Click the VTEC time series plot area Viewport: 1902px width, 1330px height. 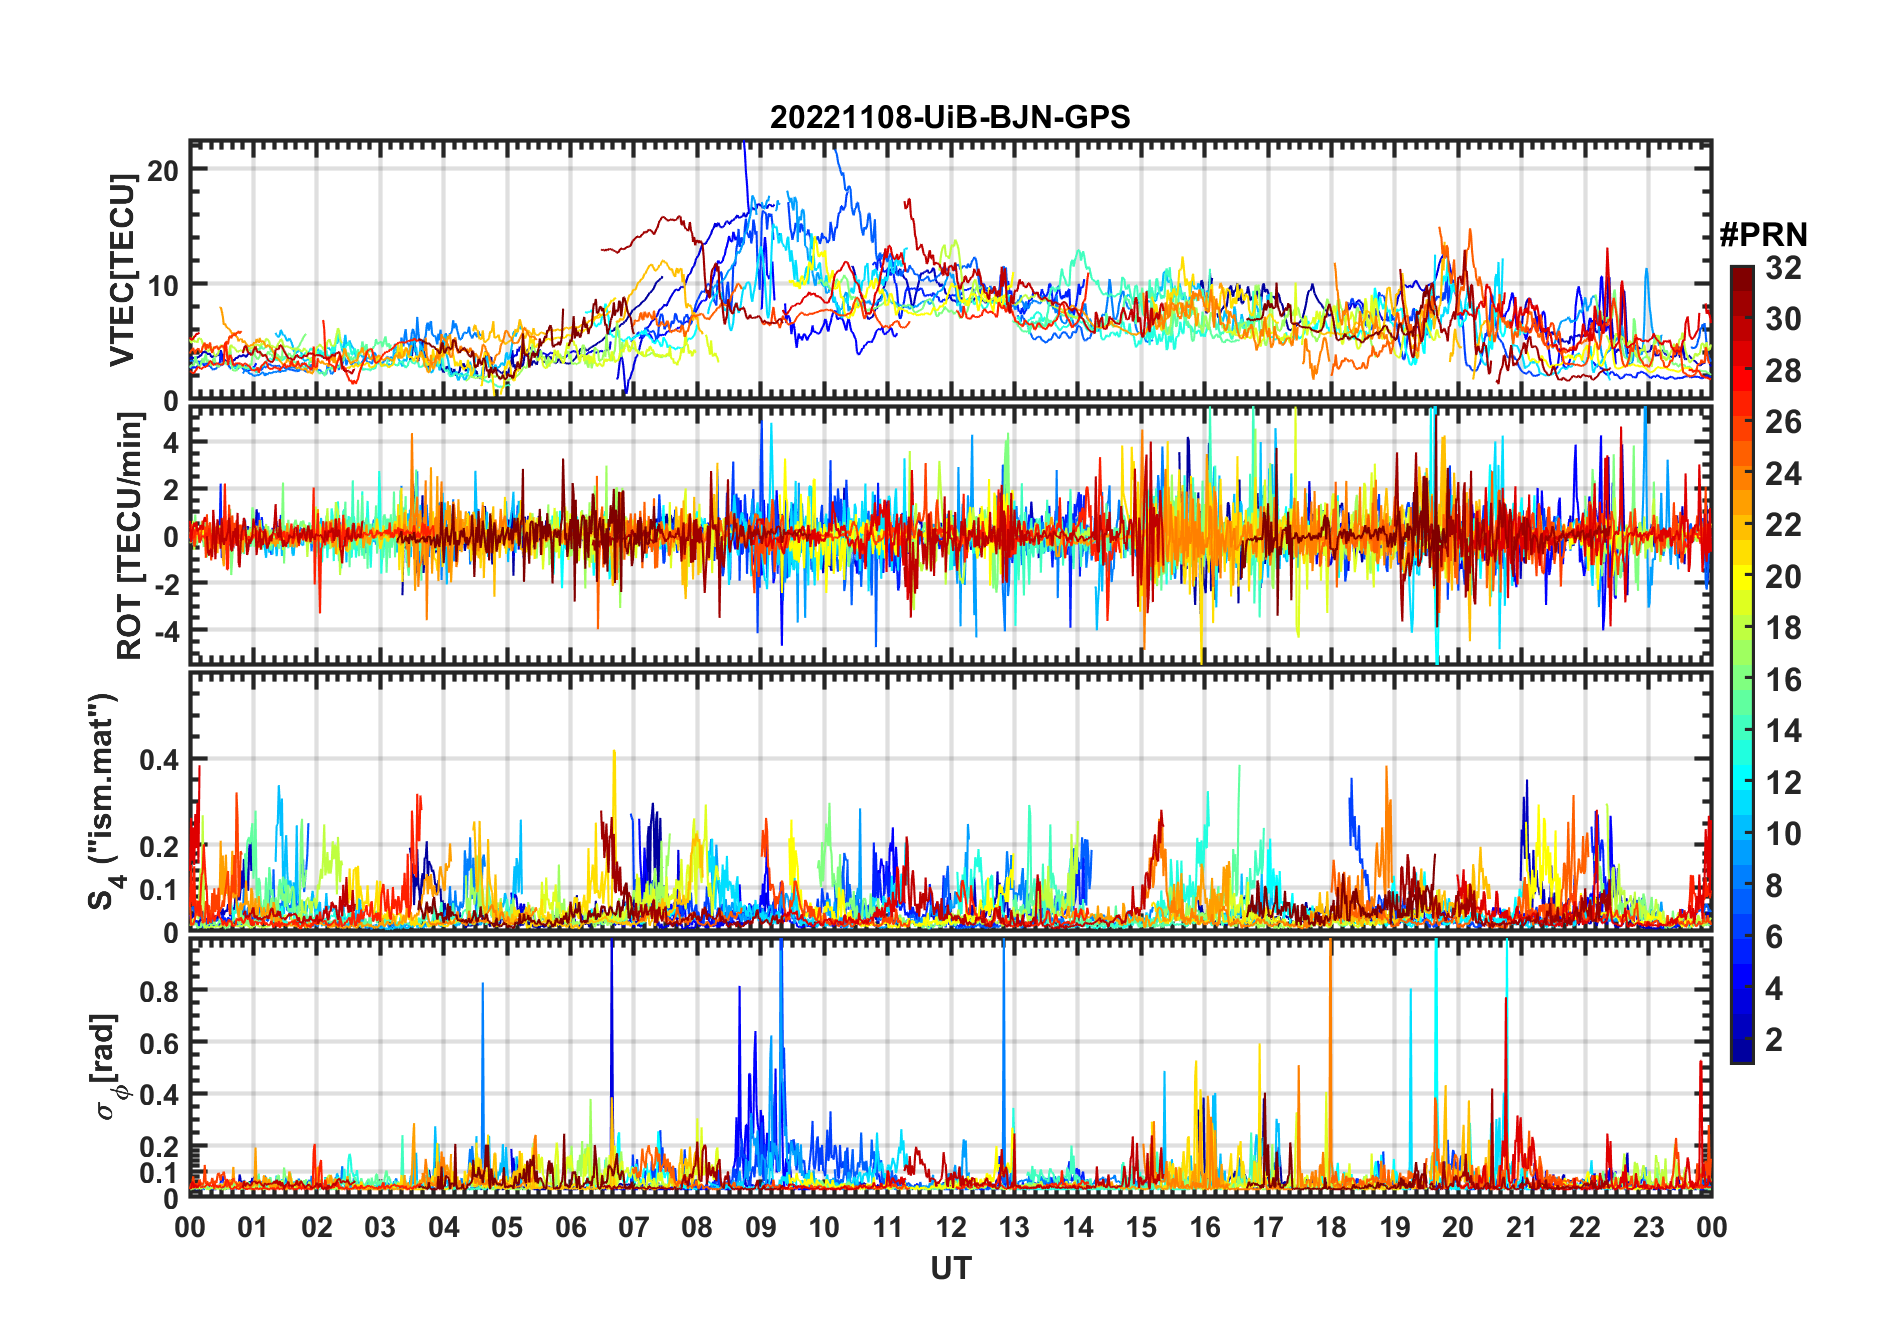click(950, 270)
